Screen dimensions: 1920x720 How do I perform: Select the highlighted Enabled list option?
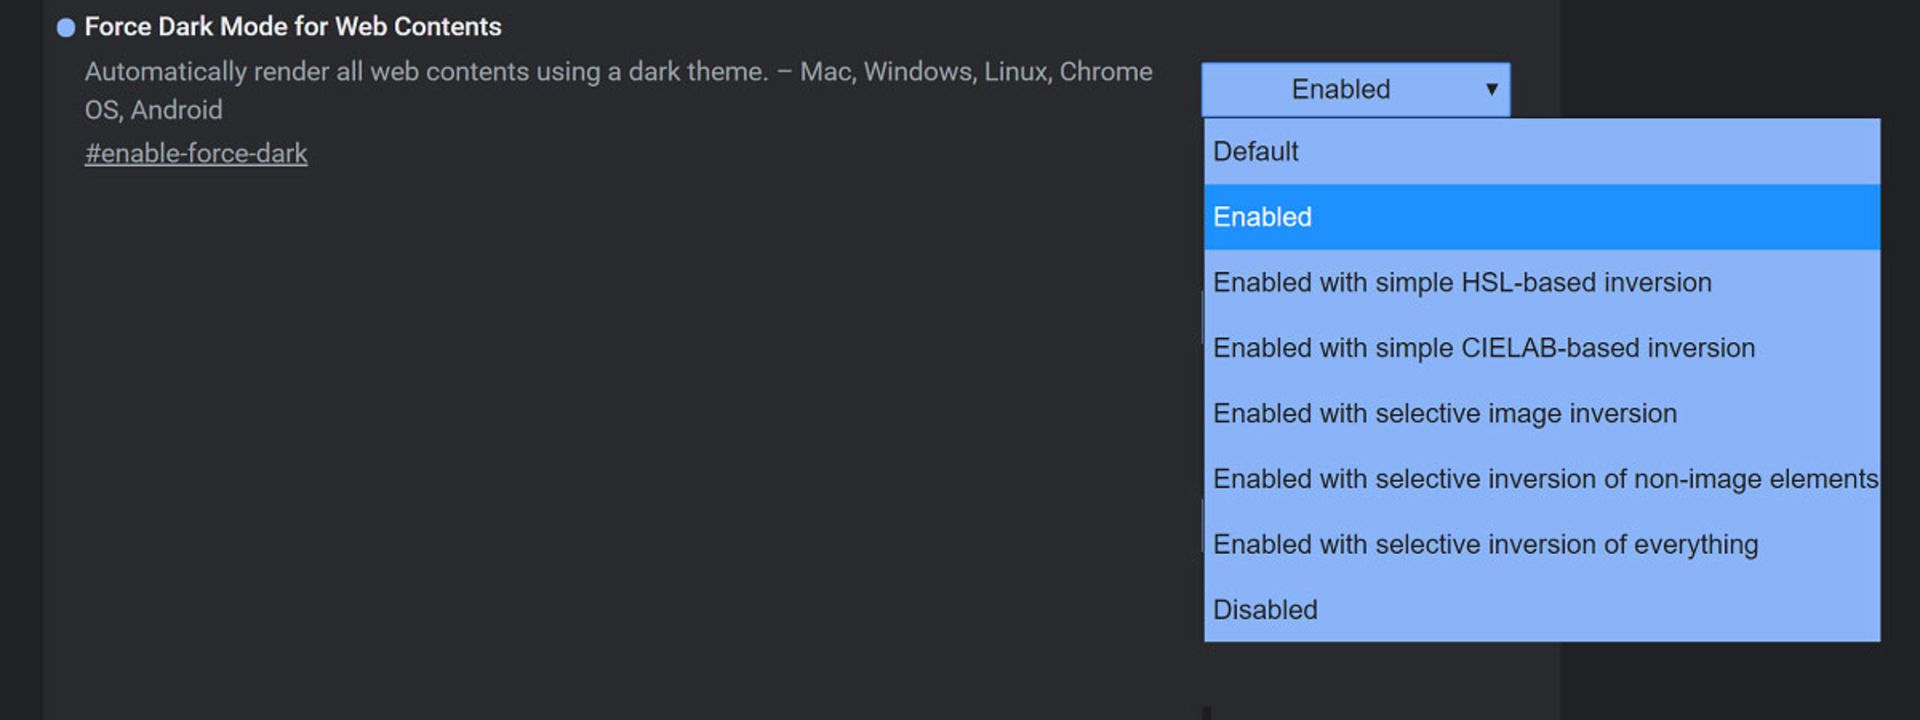point(1542,217)
